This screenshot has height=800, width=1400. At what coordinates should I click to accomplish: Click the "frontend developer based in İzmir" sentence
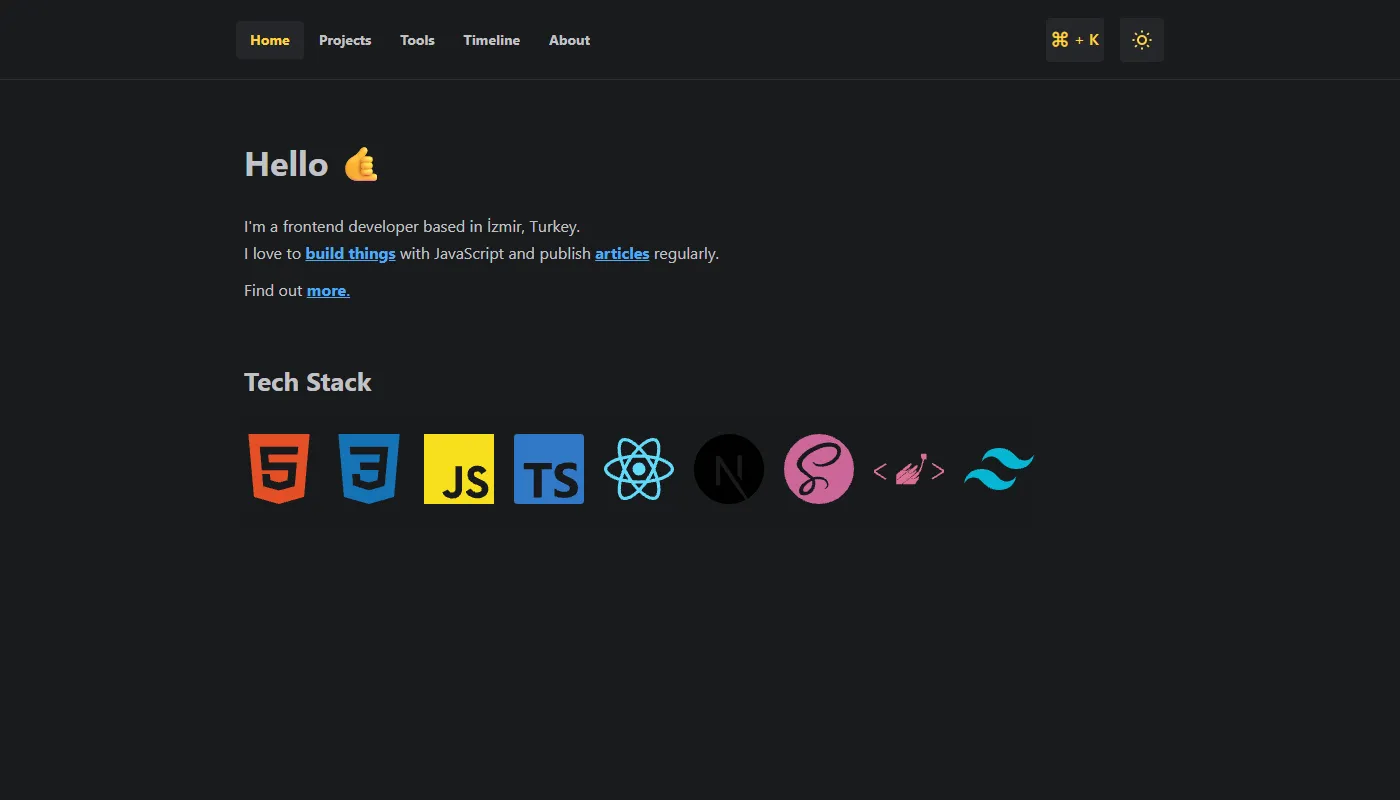[412, 227]
